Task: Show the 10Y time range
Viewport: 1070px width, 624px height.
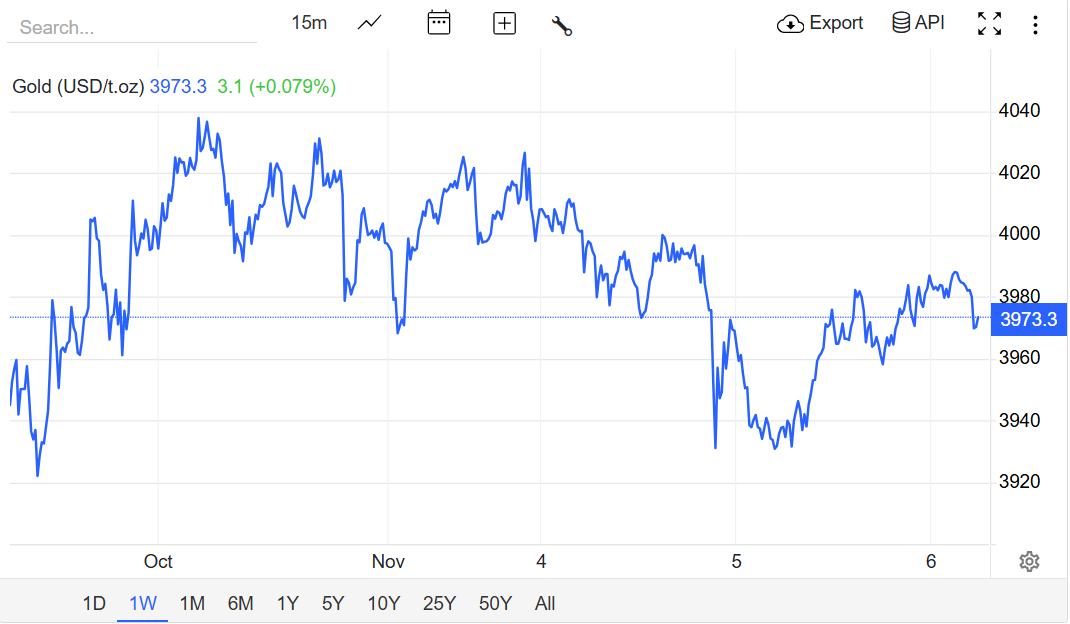Action: pos(384,603)
